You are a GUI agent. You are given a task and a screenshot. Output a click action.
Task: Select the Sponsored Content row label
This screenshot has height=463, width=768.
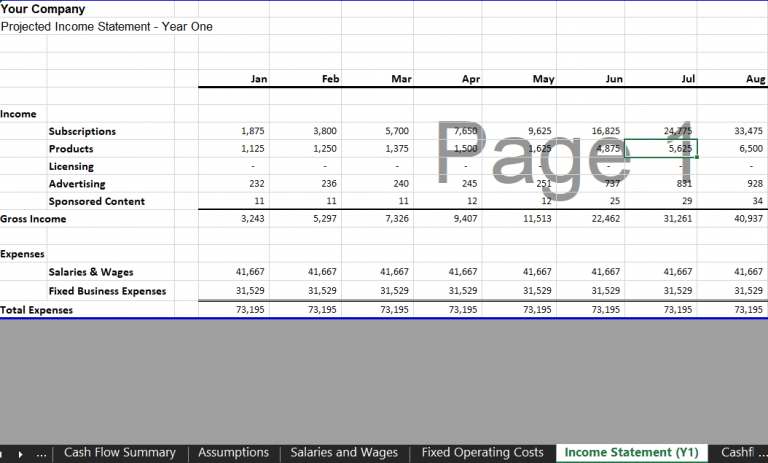click(96, 201)
